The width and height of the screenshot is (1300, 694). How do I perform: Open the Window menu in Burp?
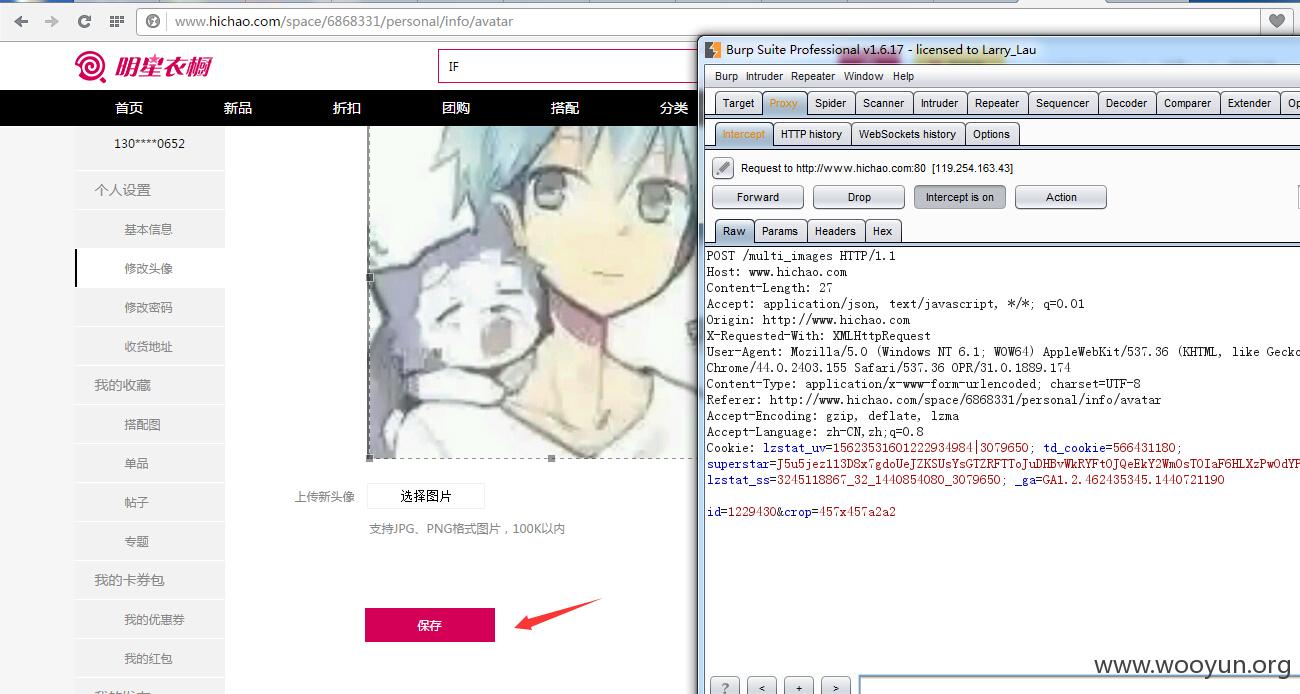click(863, 76)
